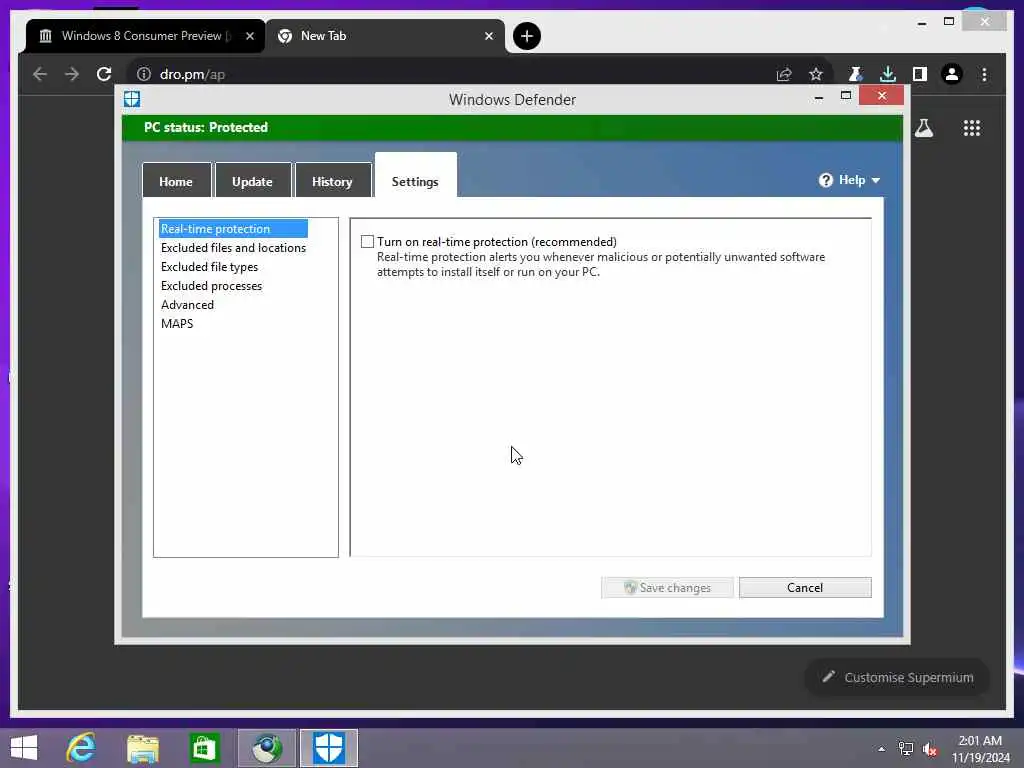The width and height of the screenshot is (1024, 768).
Task: Click the browser forward arrow
Action: click(72, 74)
